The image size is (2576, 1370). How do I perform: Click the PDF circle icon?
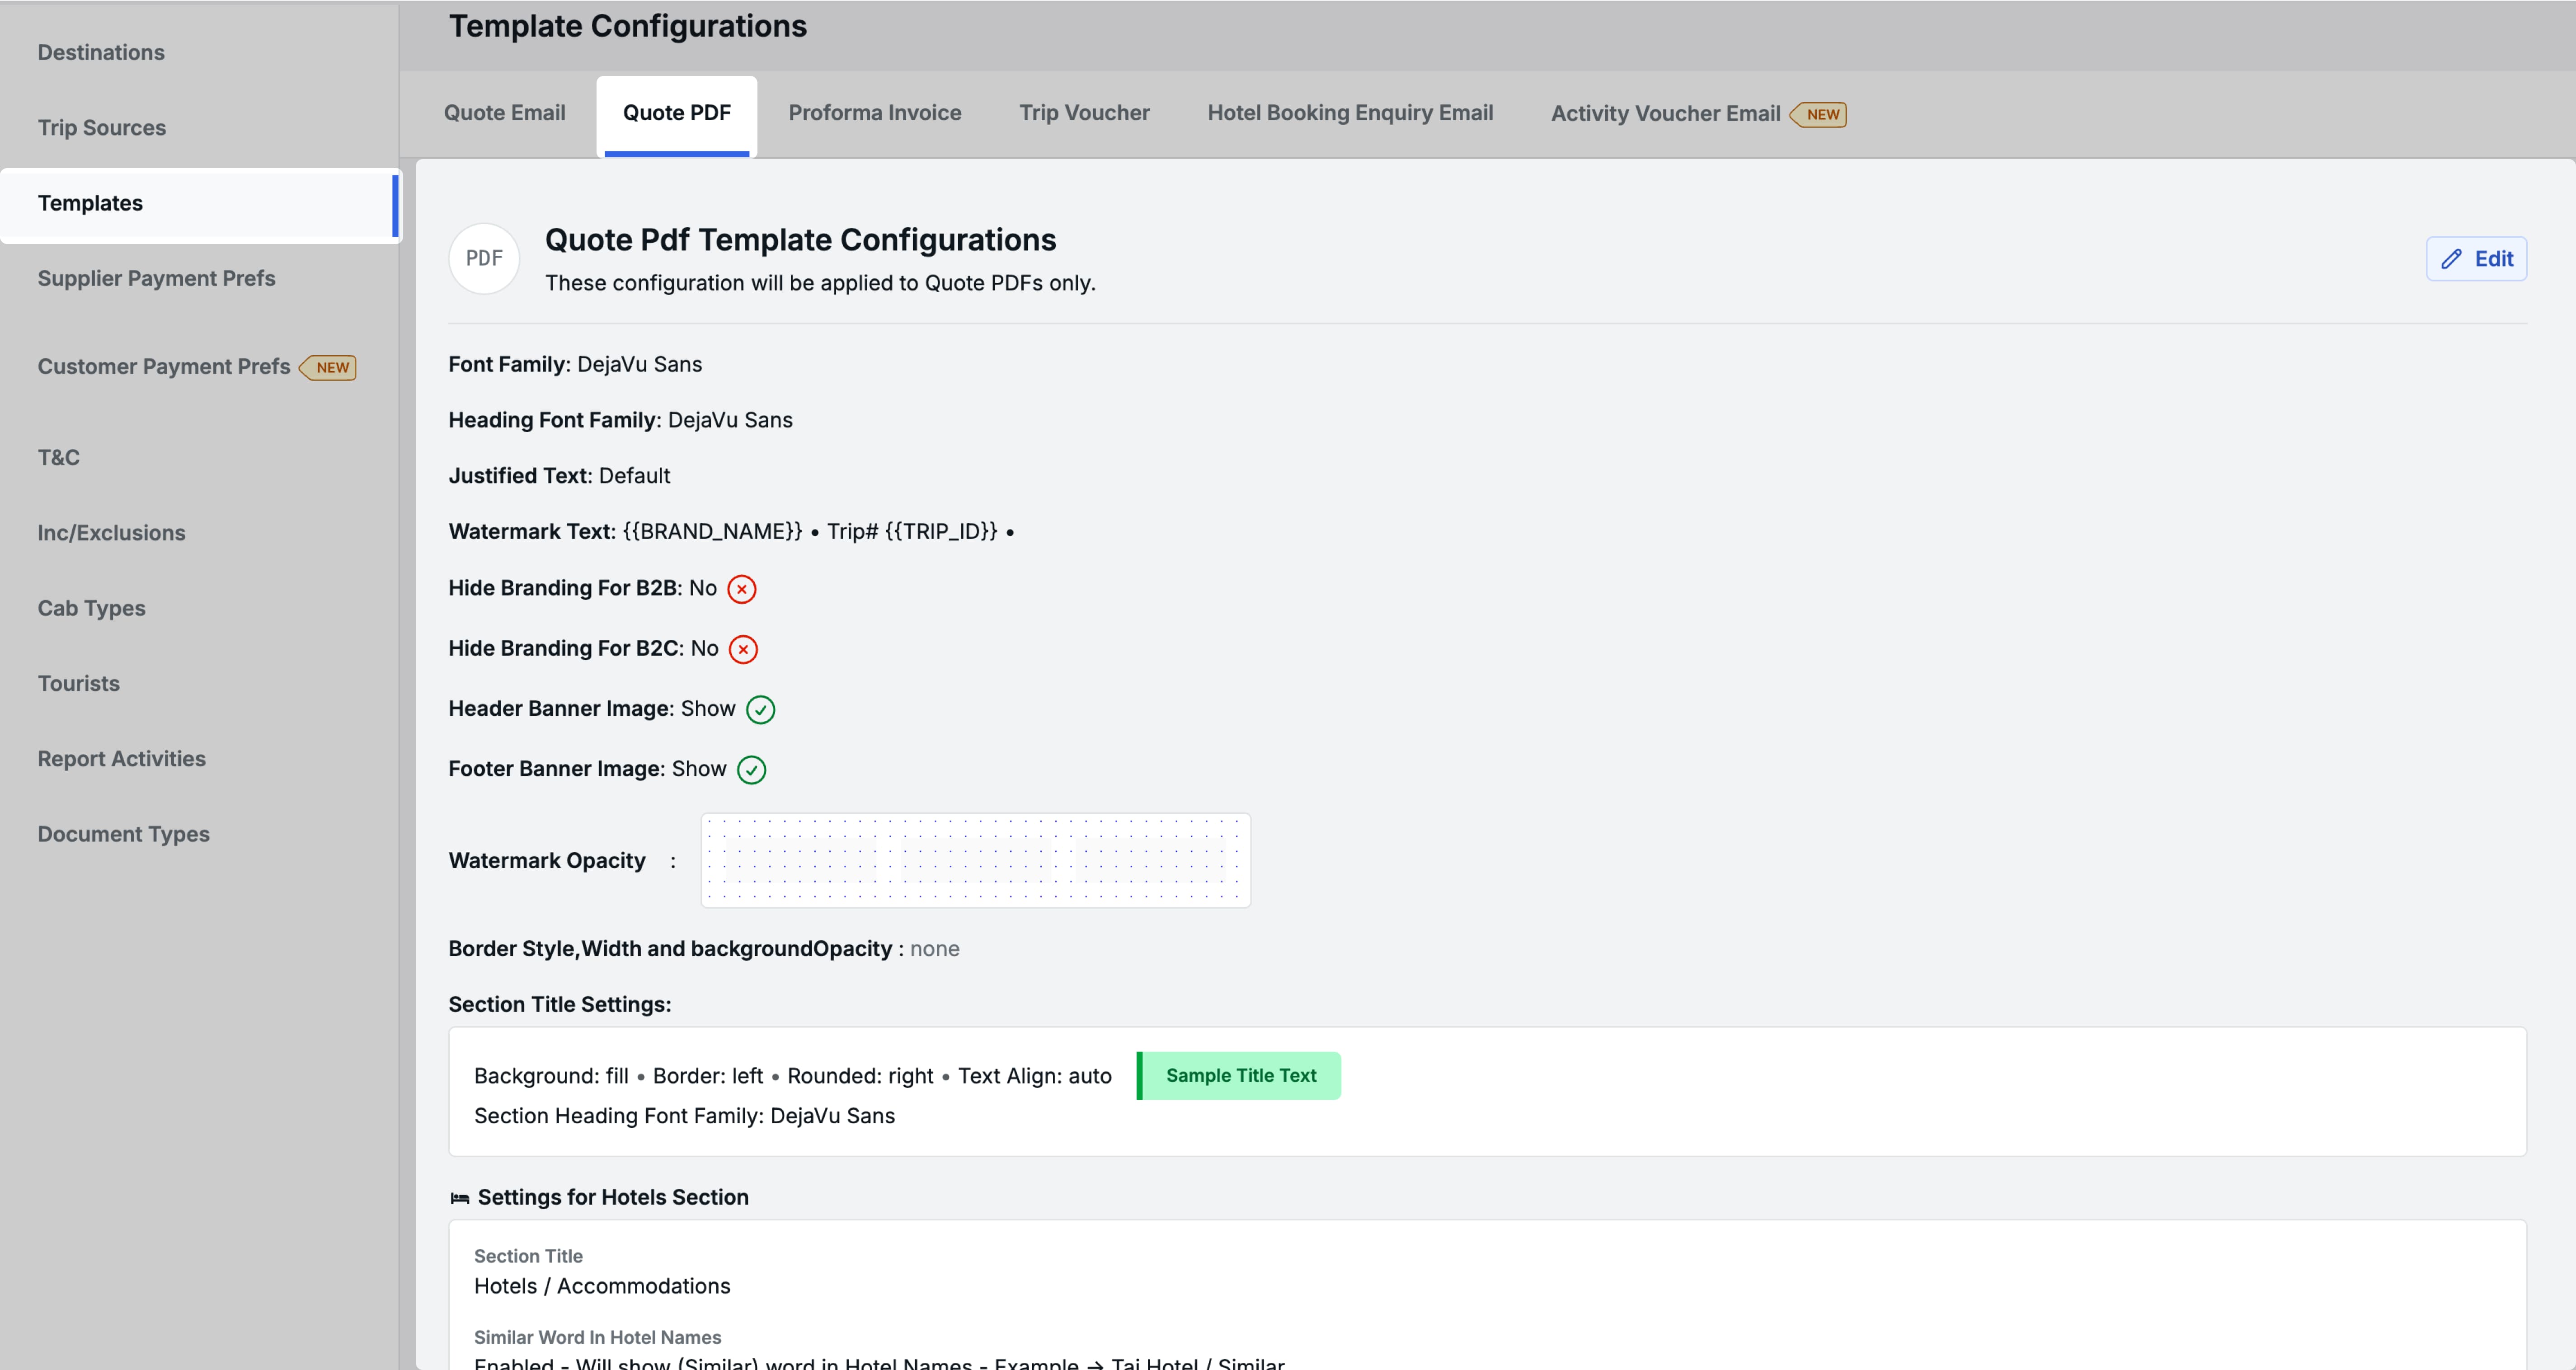484,259
